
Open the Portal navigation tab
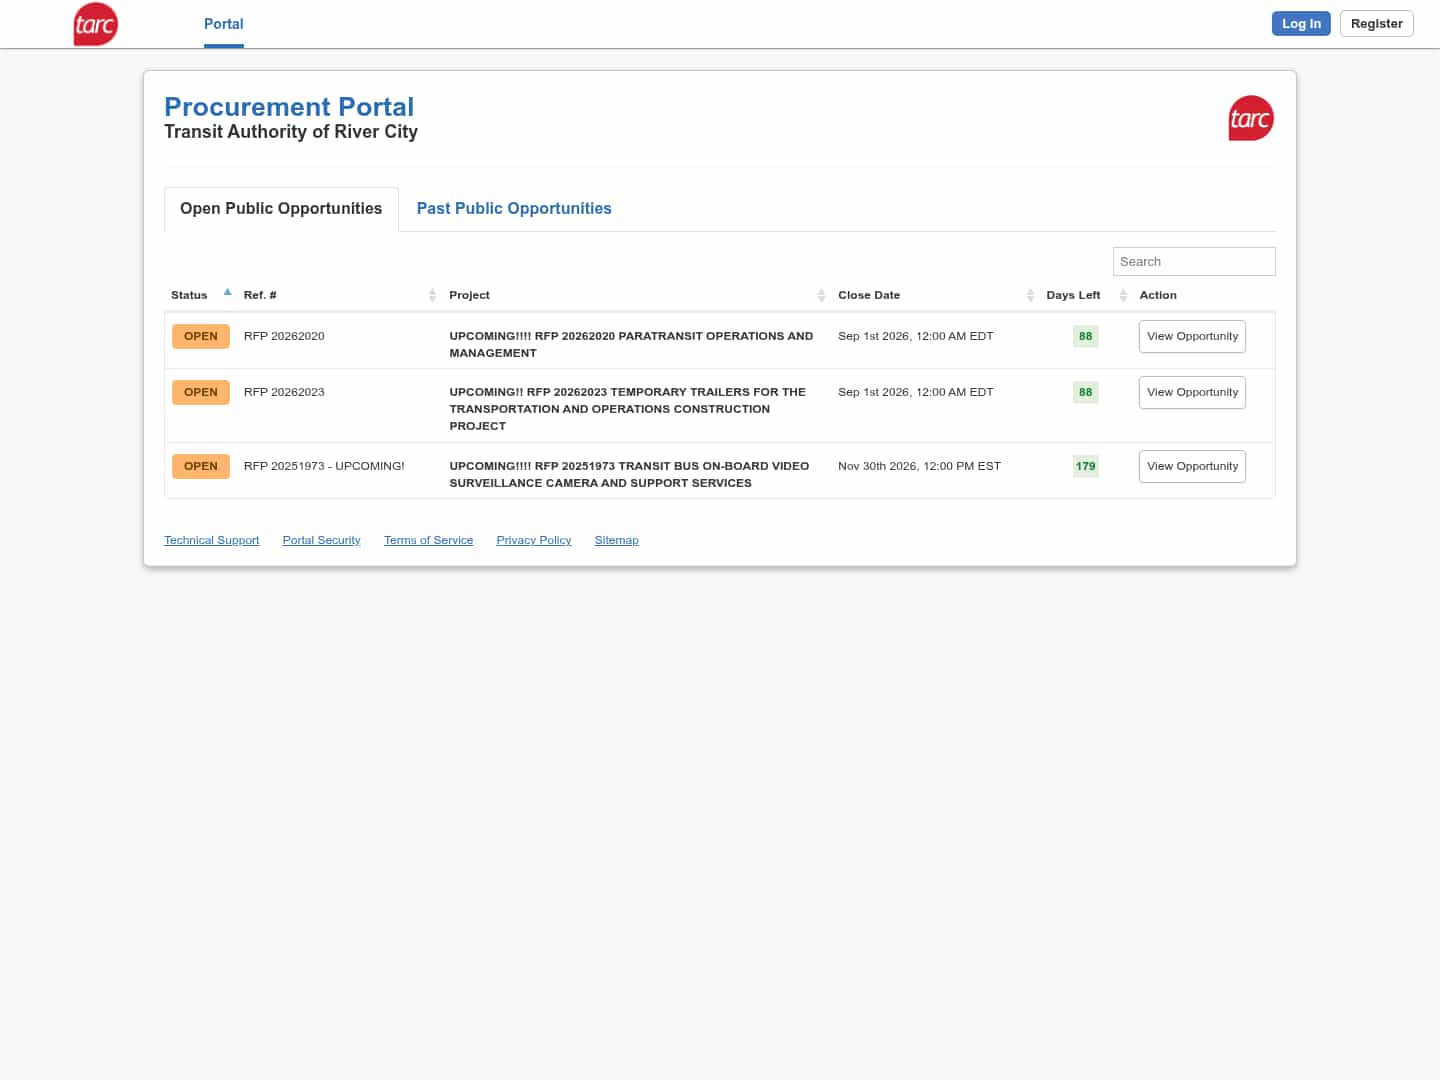point(224,24)
